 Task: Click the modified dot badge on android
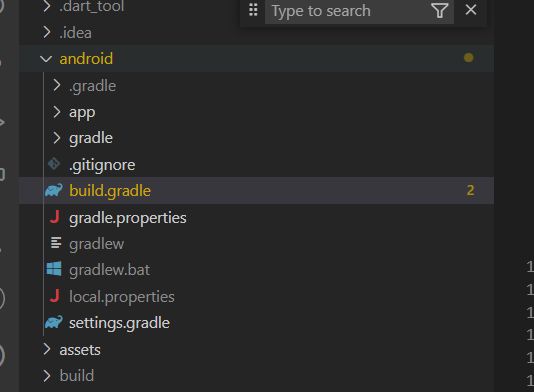(469, 58)
